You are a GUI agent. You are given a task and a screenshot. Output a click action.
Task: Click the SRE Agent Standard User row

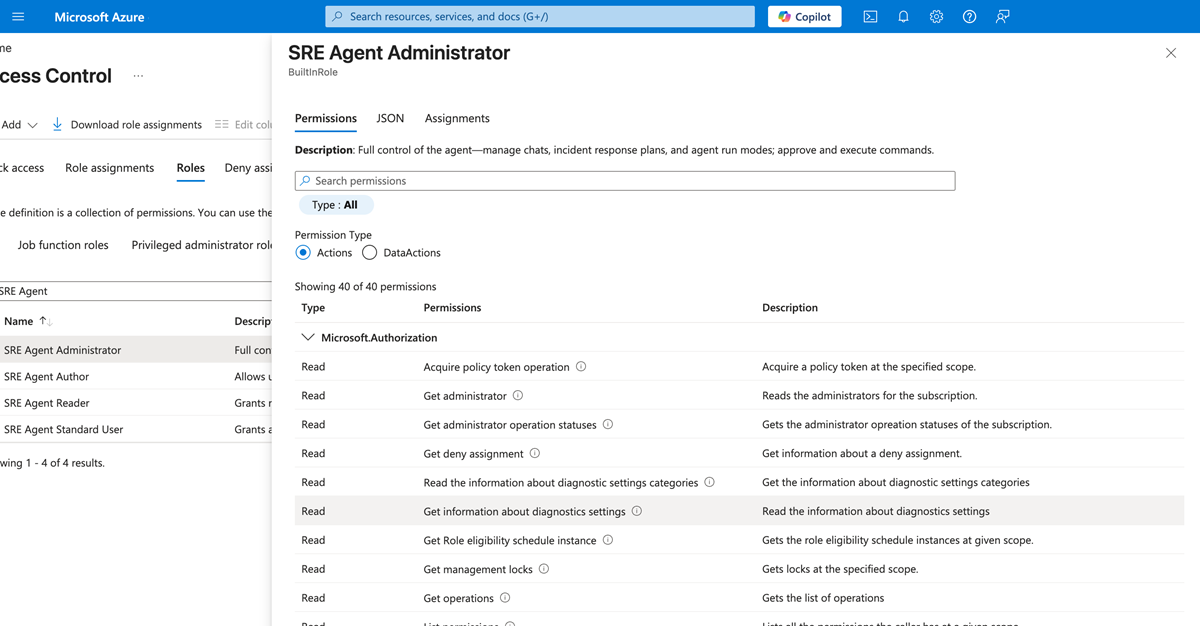tap(135, 430)
